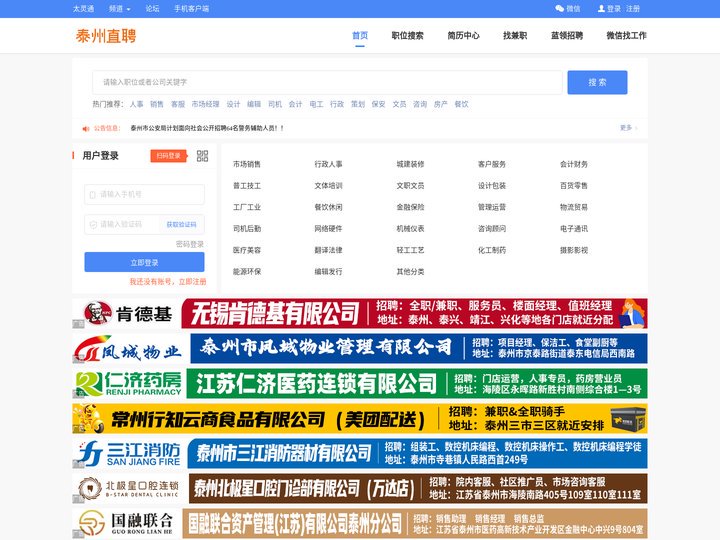
Task: Select the hot keyword 会计
Action: point(295,104)
